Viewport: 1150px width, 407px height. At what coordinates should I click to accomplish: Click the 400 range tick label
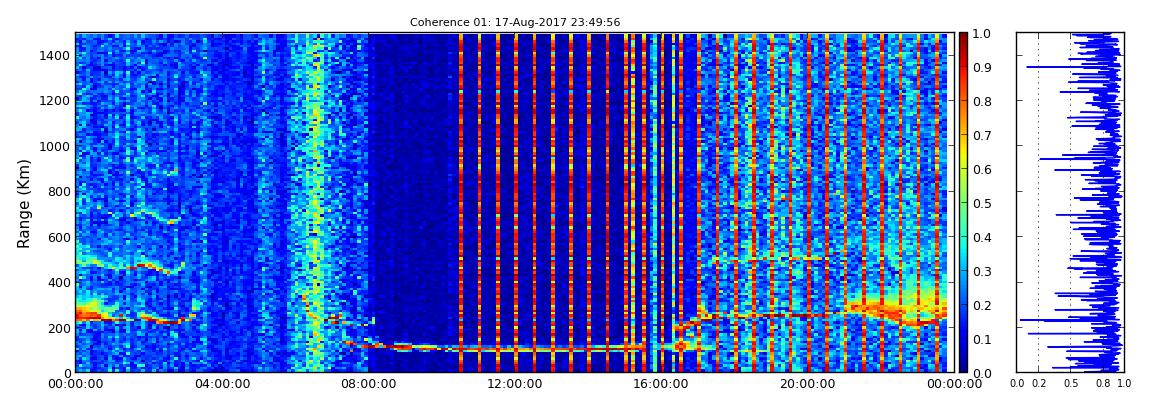57,282
